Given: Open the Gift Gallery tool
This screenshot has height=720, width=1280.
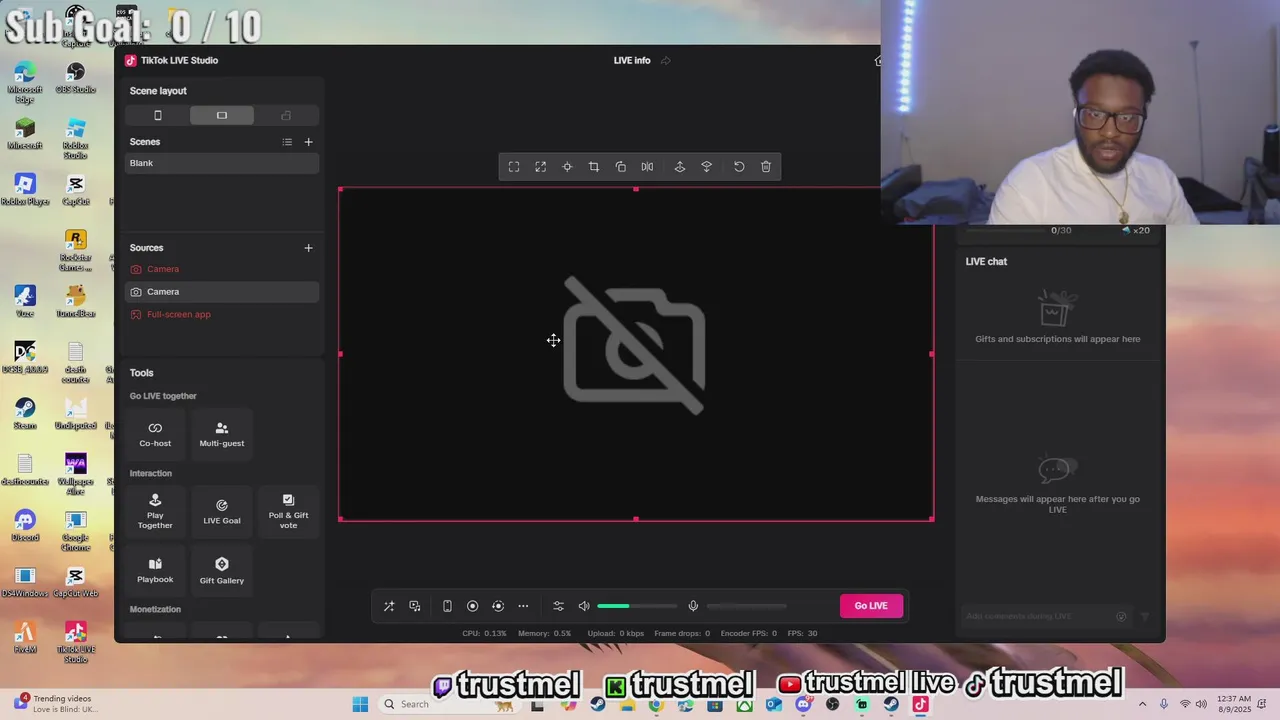Looking at the screenshot, I should pos(222,571).
